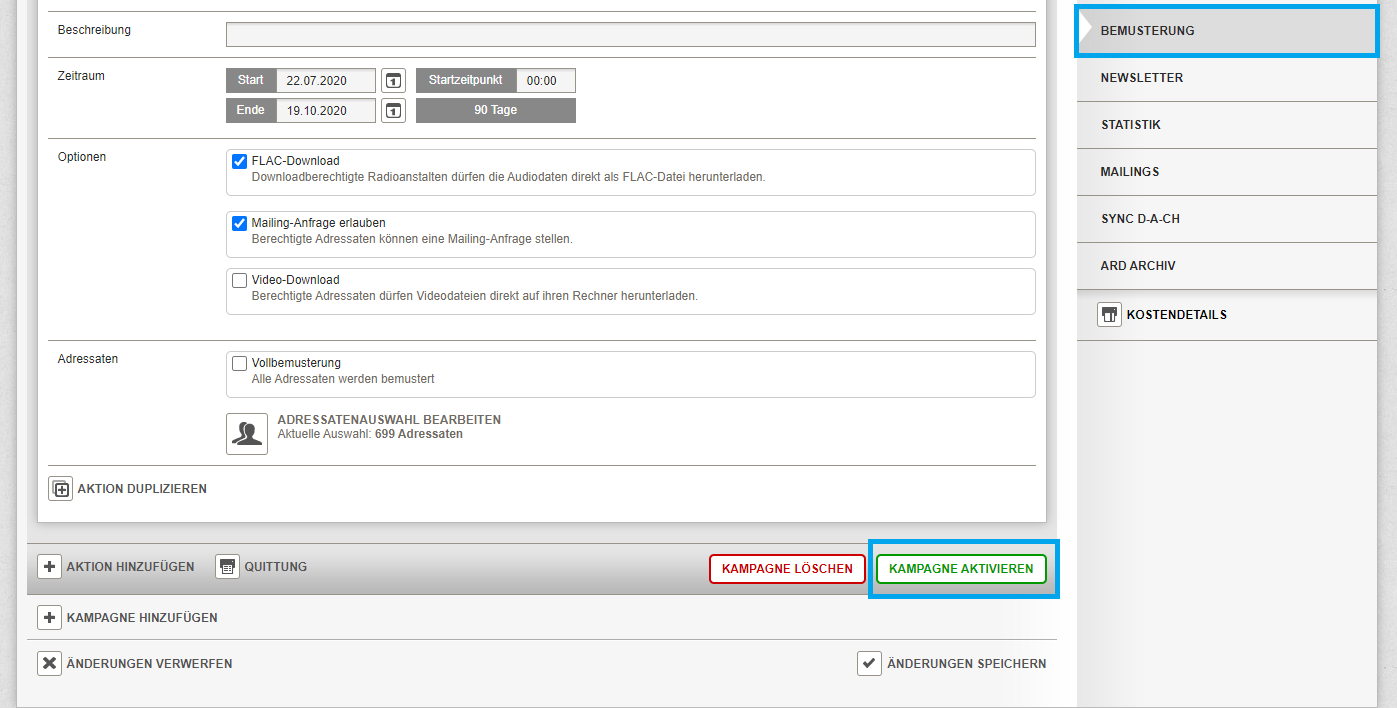Enable the Video-Download checkbox
The image size is (1397, 708).
240,281
